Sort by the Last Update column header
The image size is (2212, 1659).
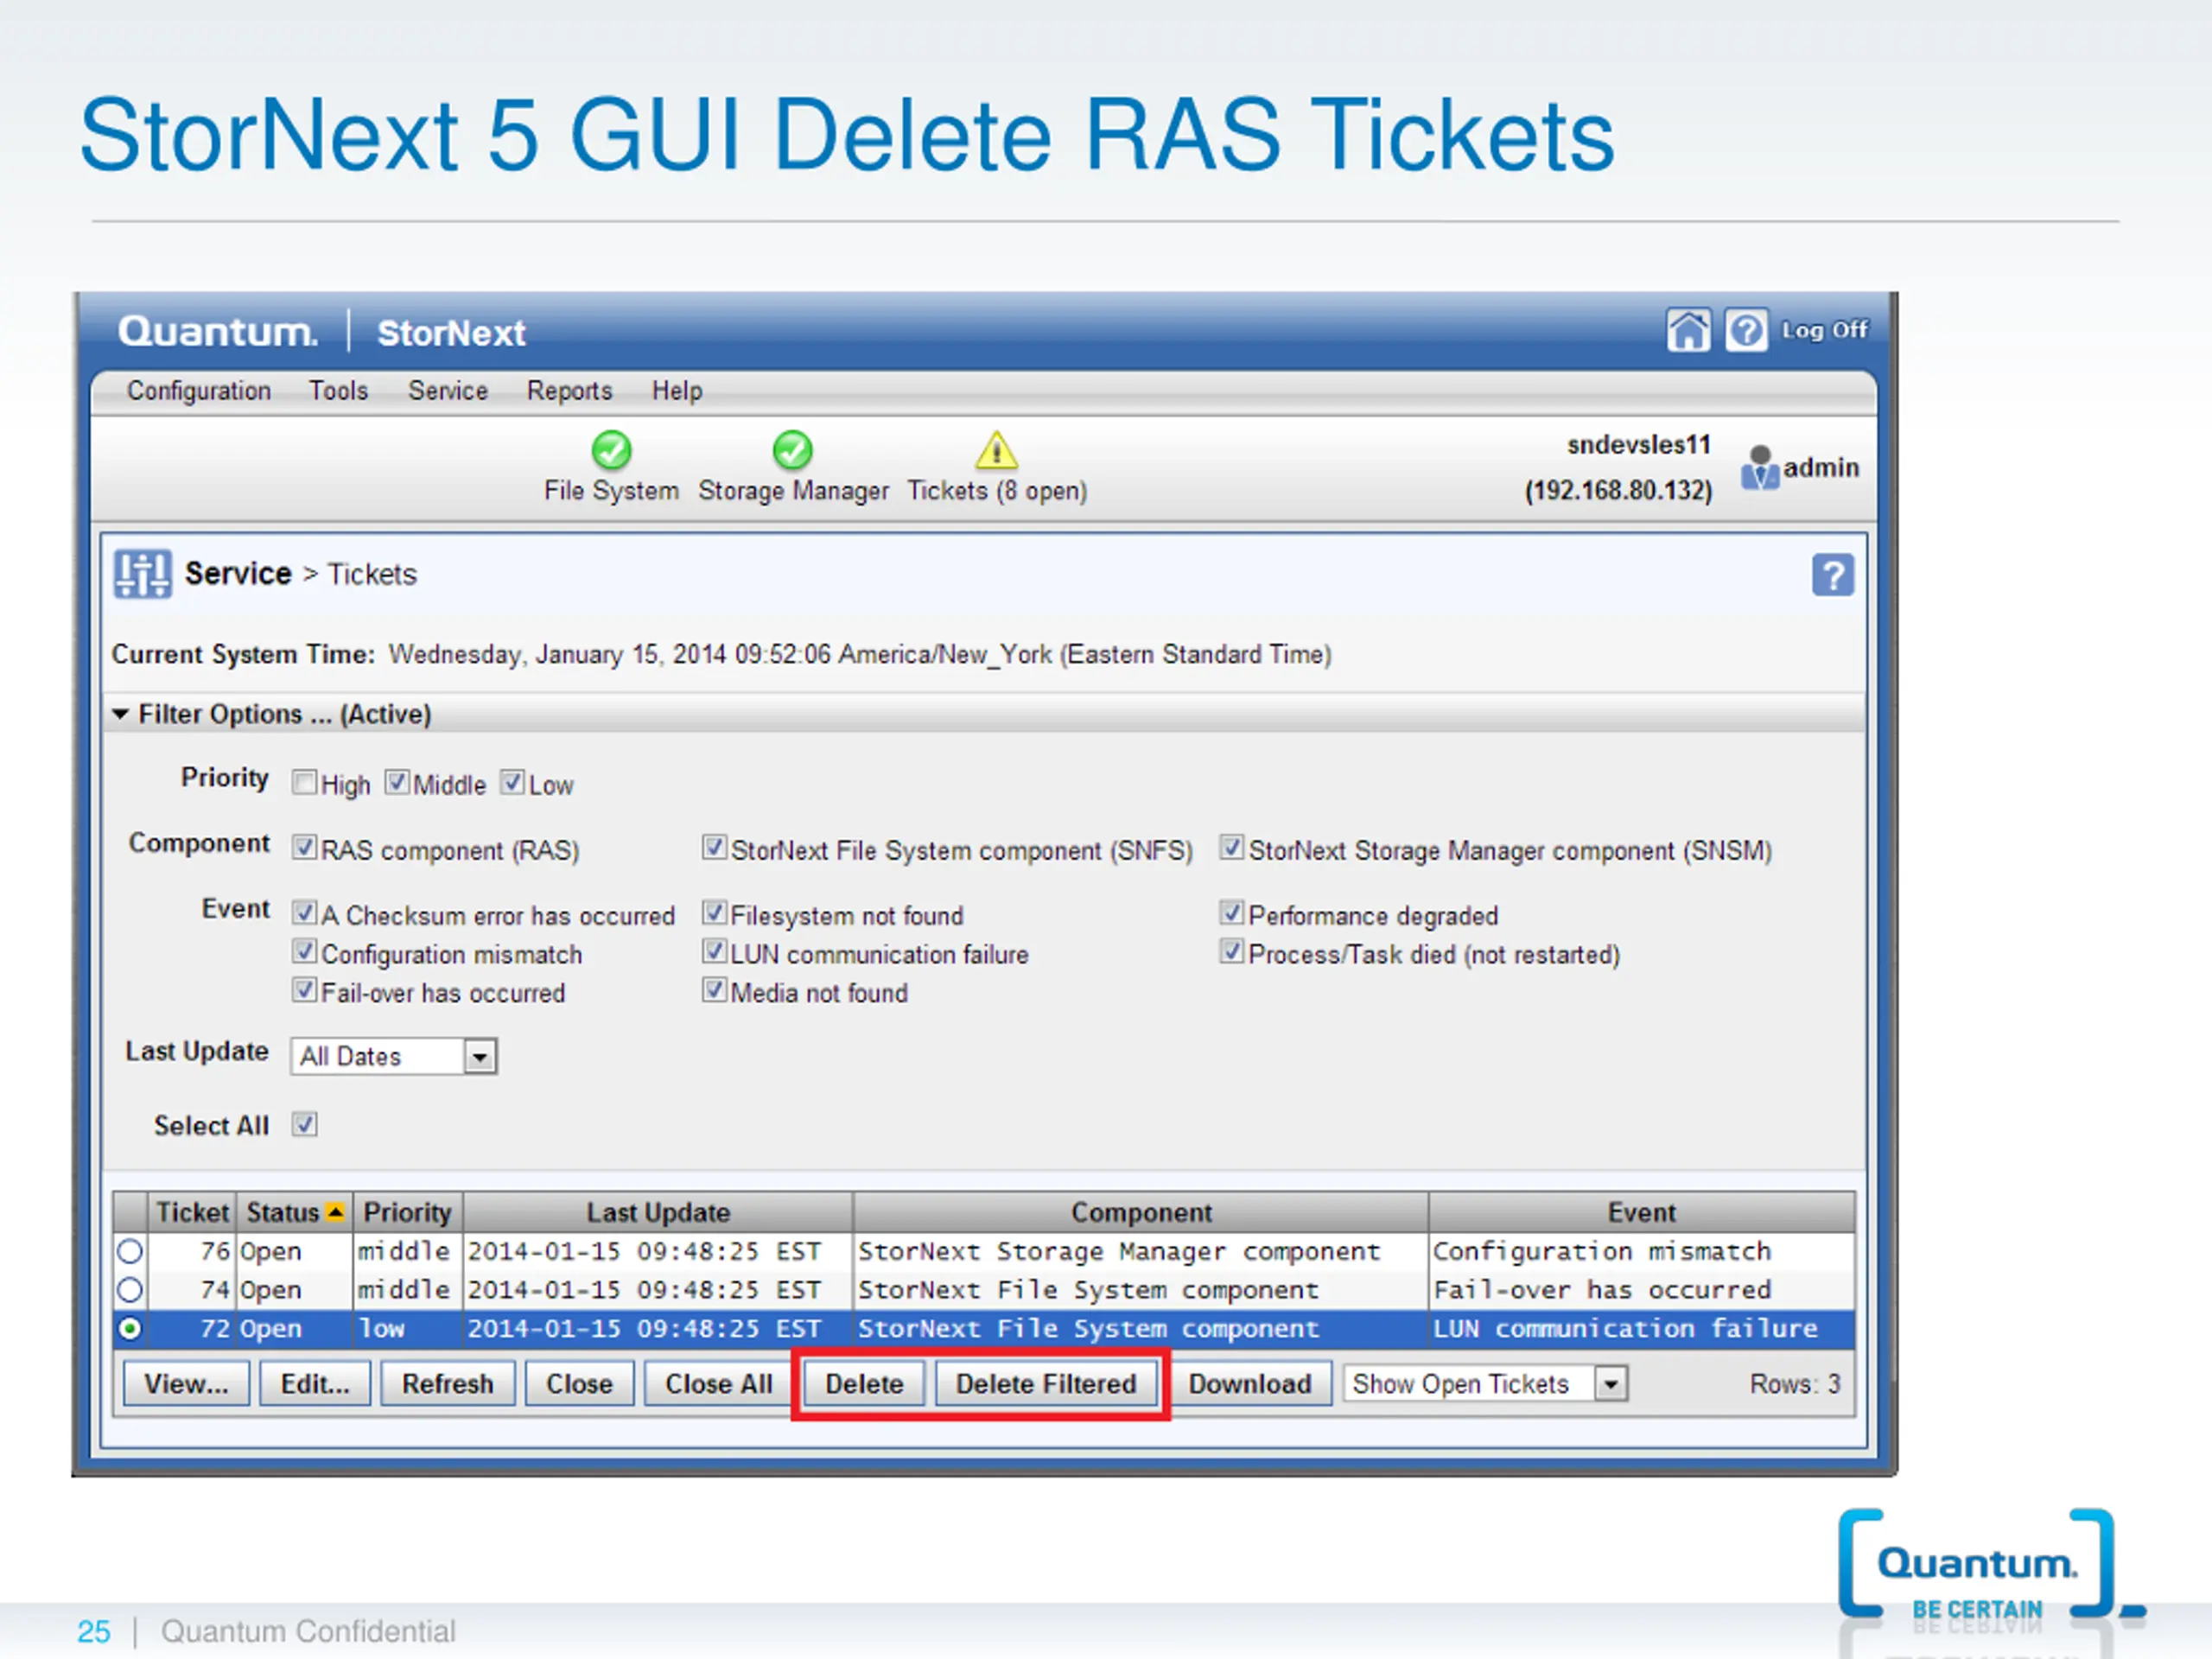click(x=658, y=1212)
